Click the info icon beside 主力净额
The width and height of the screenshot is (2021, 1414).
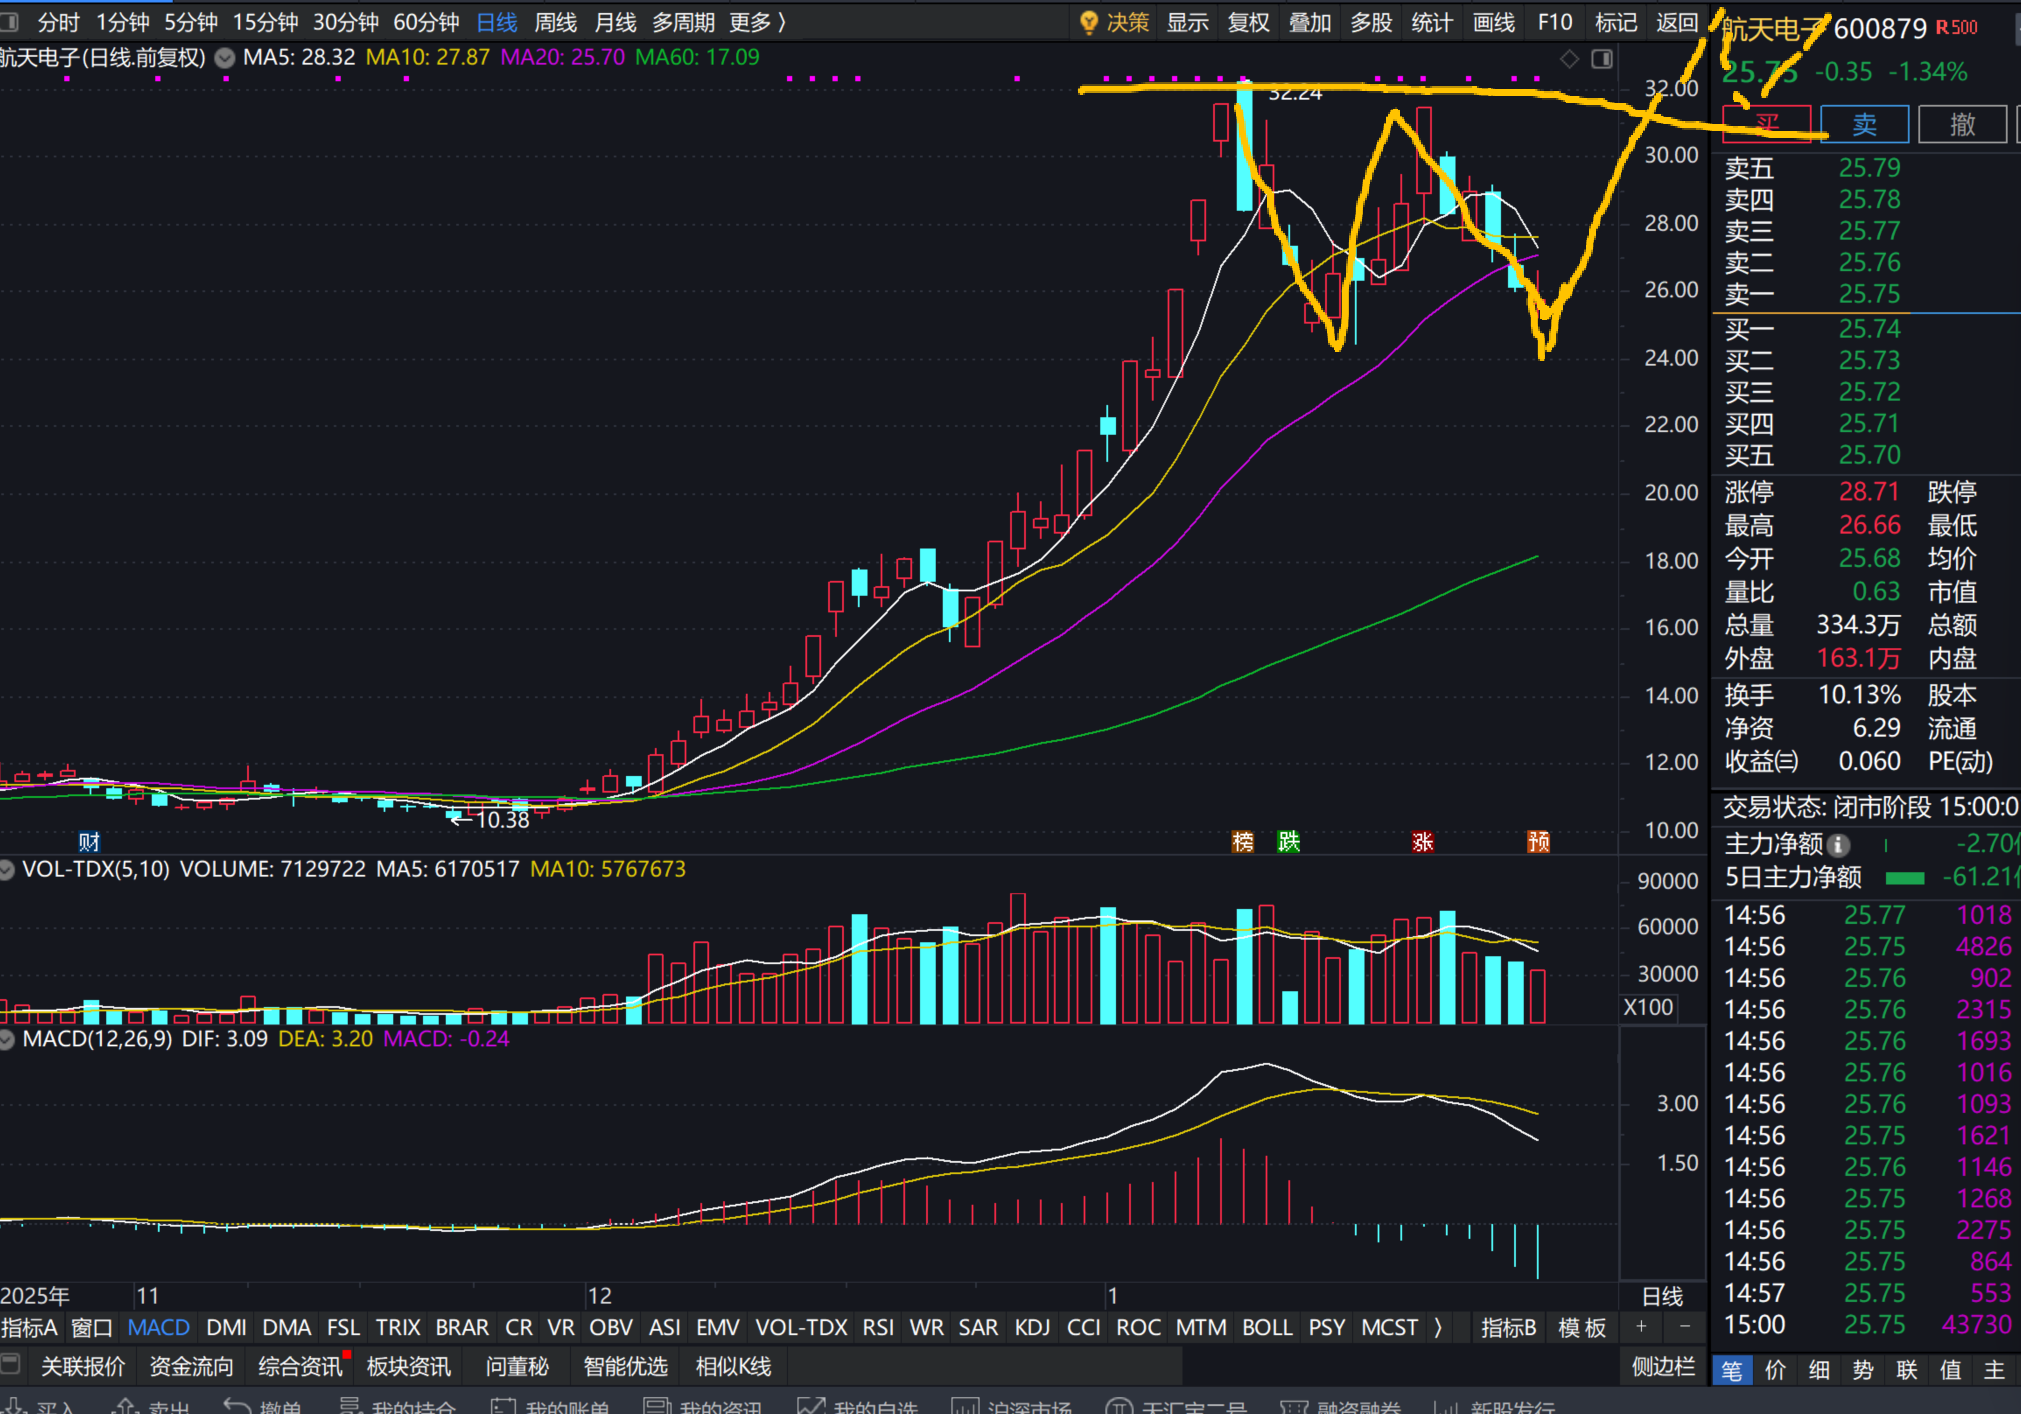pyautogui.click(x=1838, y=845)
